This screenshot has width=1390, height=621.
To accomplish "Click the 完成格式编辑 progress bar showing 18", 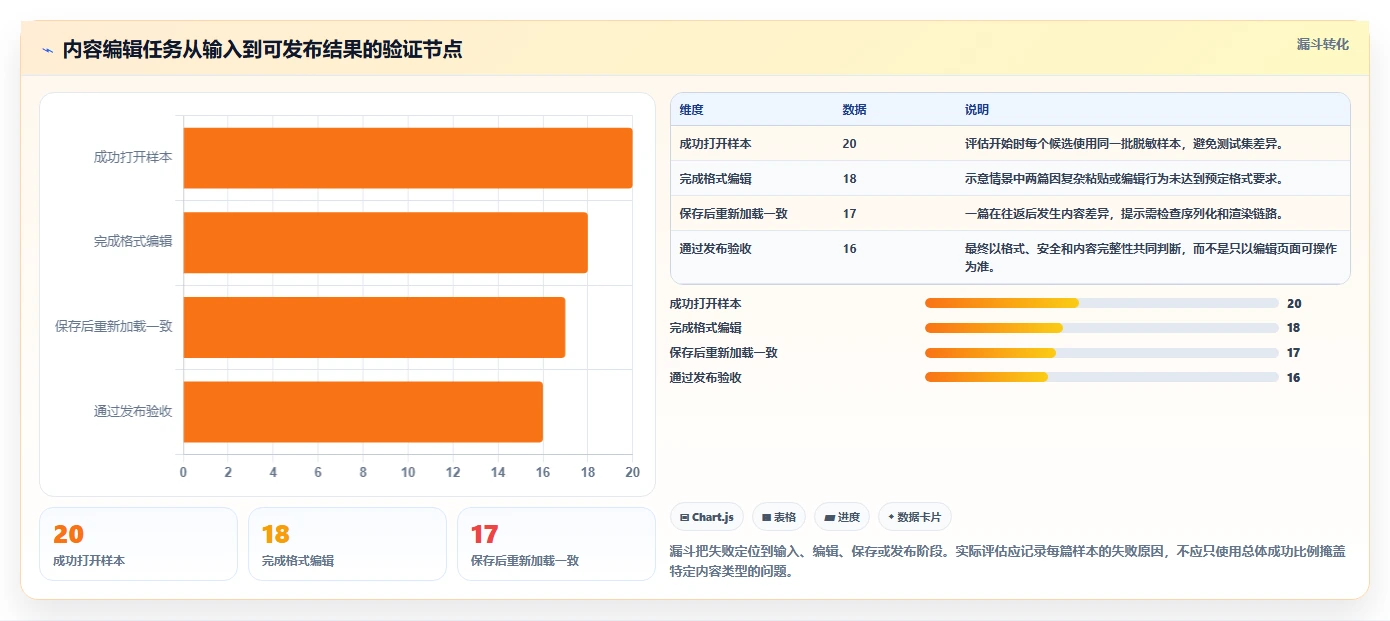I will pyautogui.click(x=1102, y=328).
